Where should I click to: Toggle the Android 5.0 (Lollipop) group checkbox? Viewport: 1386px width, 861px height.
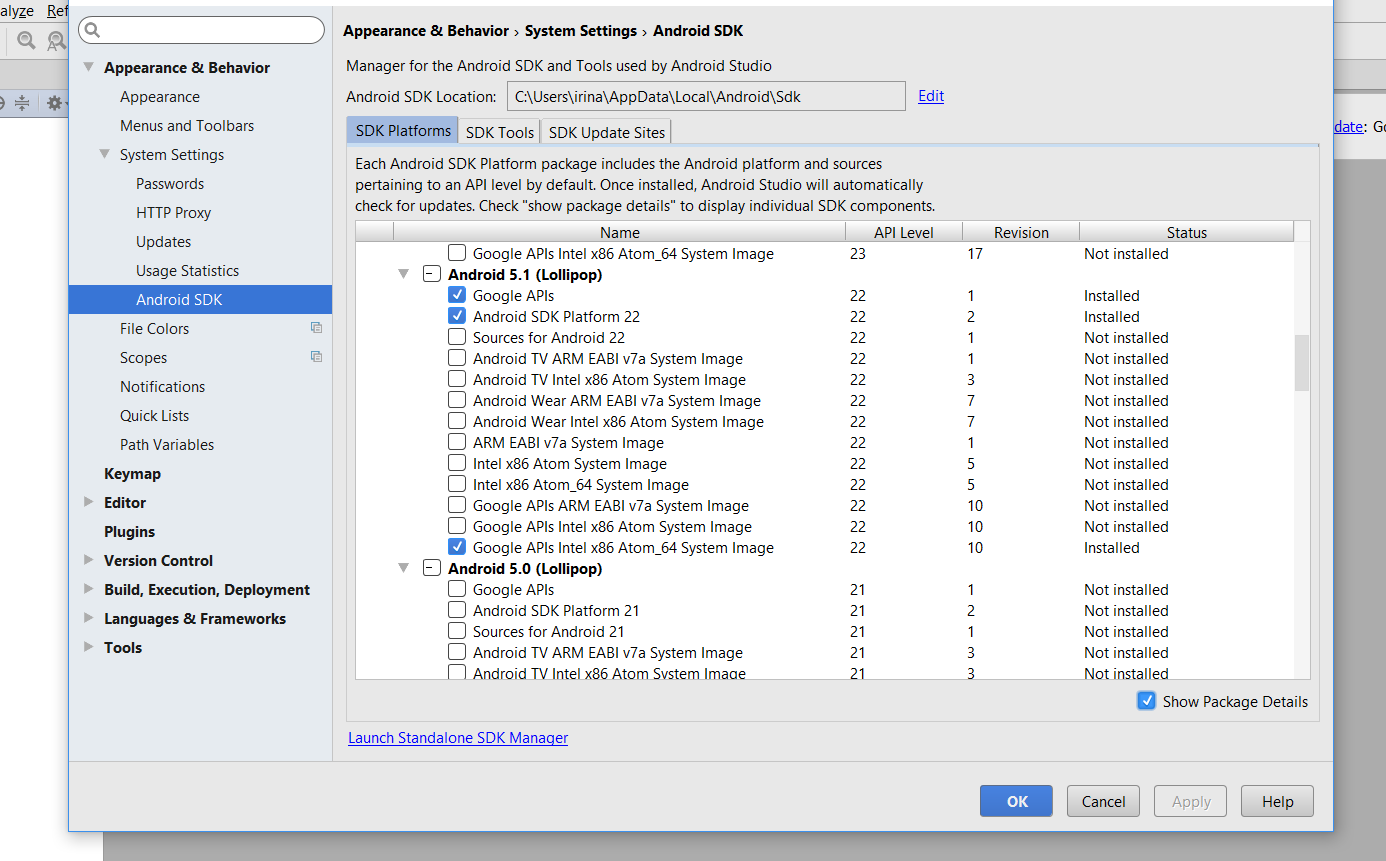(431, 568)
